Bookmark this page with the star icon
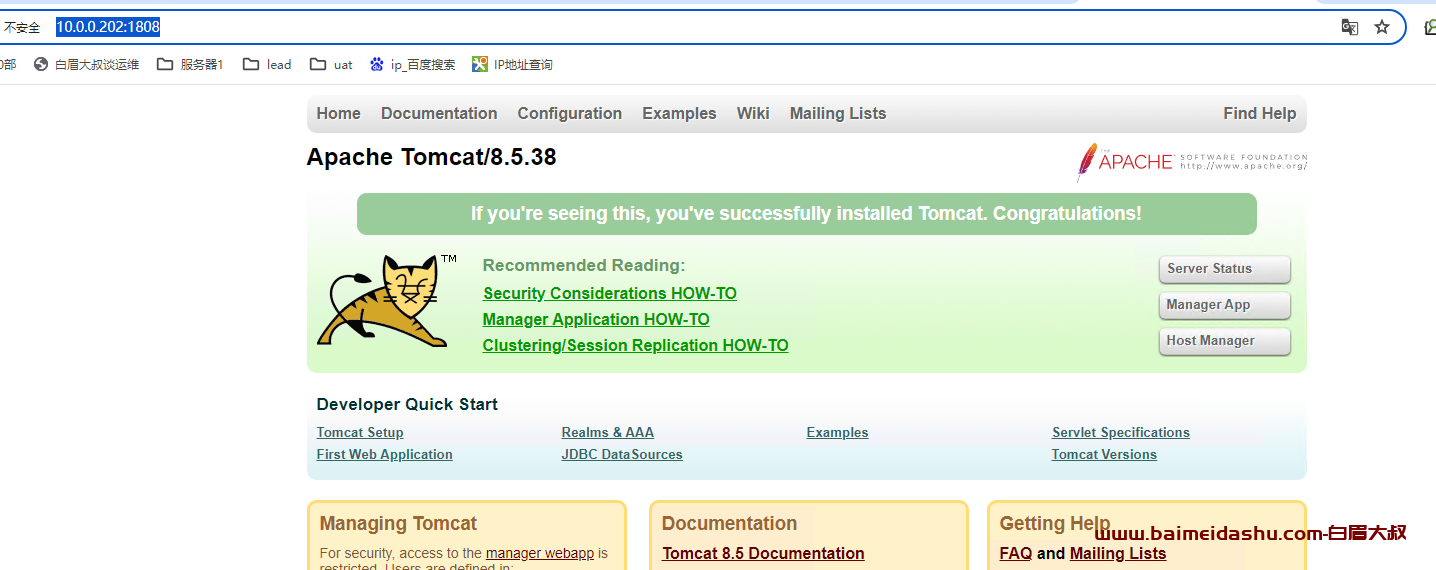This screenshot has width=1436, height=570. pyautogui.click(x=1382, y=27)
